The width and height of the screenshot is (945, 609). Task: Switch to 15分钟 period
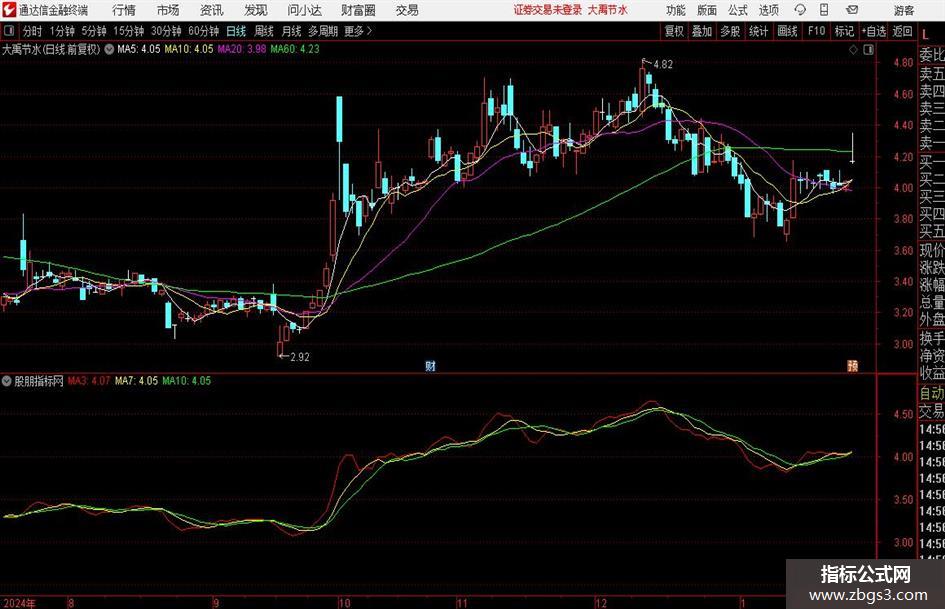click(x=129, y=31)
